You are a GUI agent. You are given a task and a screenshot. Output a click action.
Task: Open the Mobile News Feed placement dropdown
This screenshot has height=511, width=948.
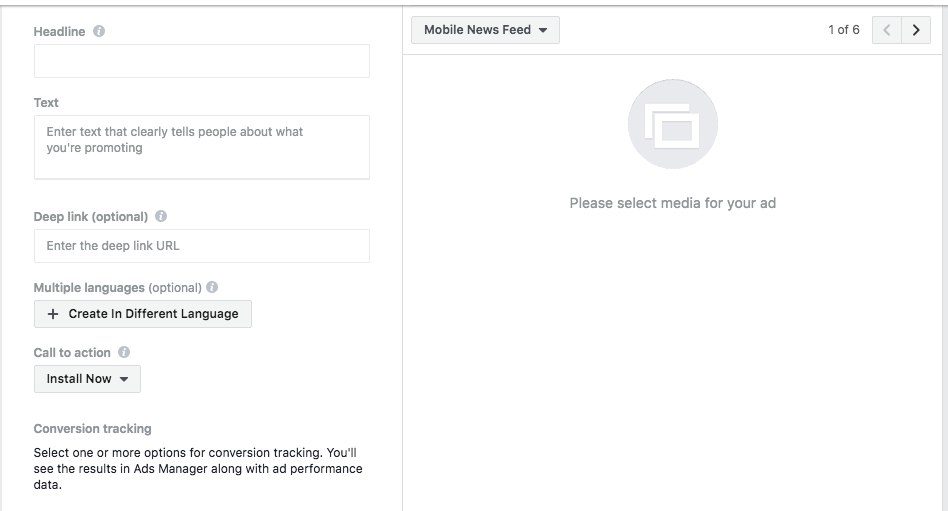[x=485, y=30]
